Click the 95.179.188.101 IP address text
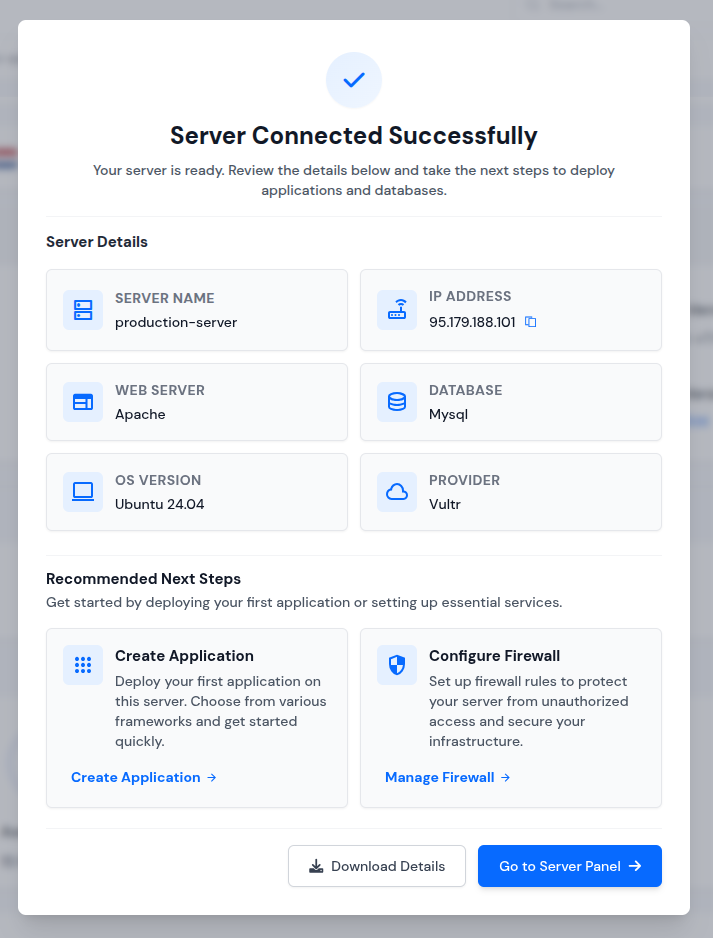This screenshot has height=938, width=713. point(471,322)
